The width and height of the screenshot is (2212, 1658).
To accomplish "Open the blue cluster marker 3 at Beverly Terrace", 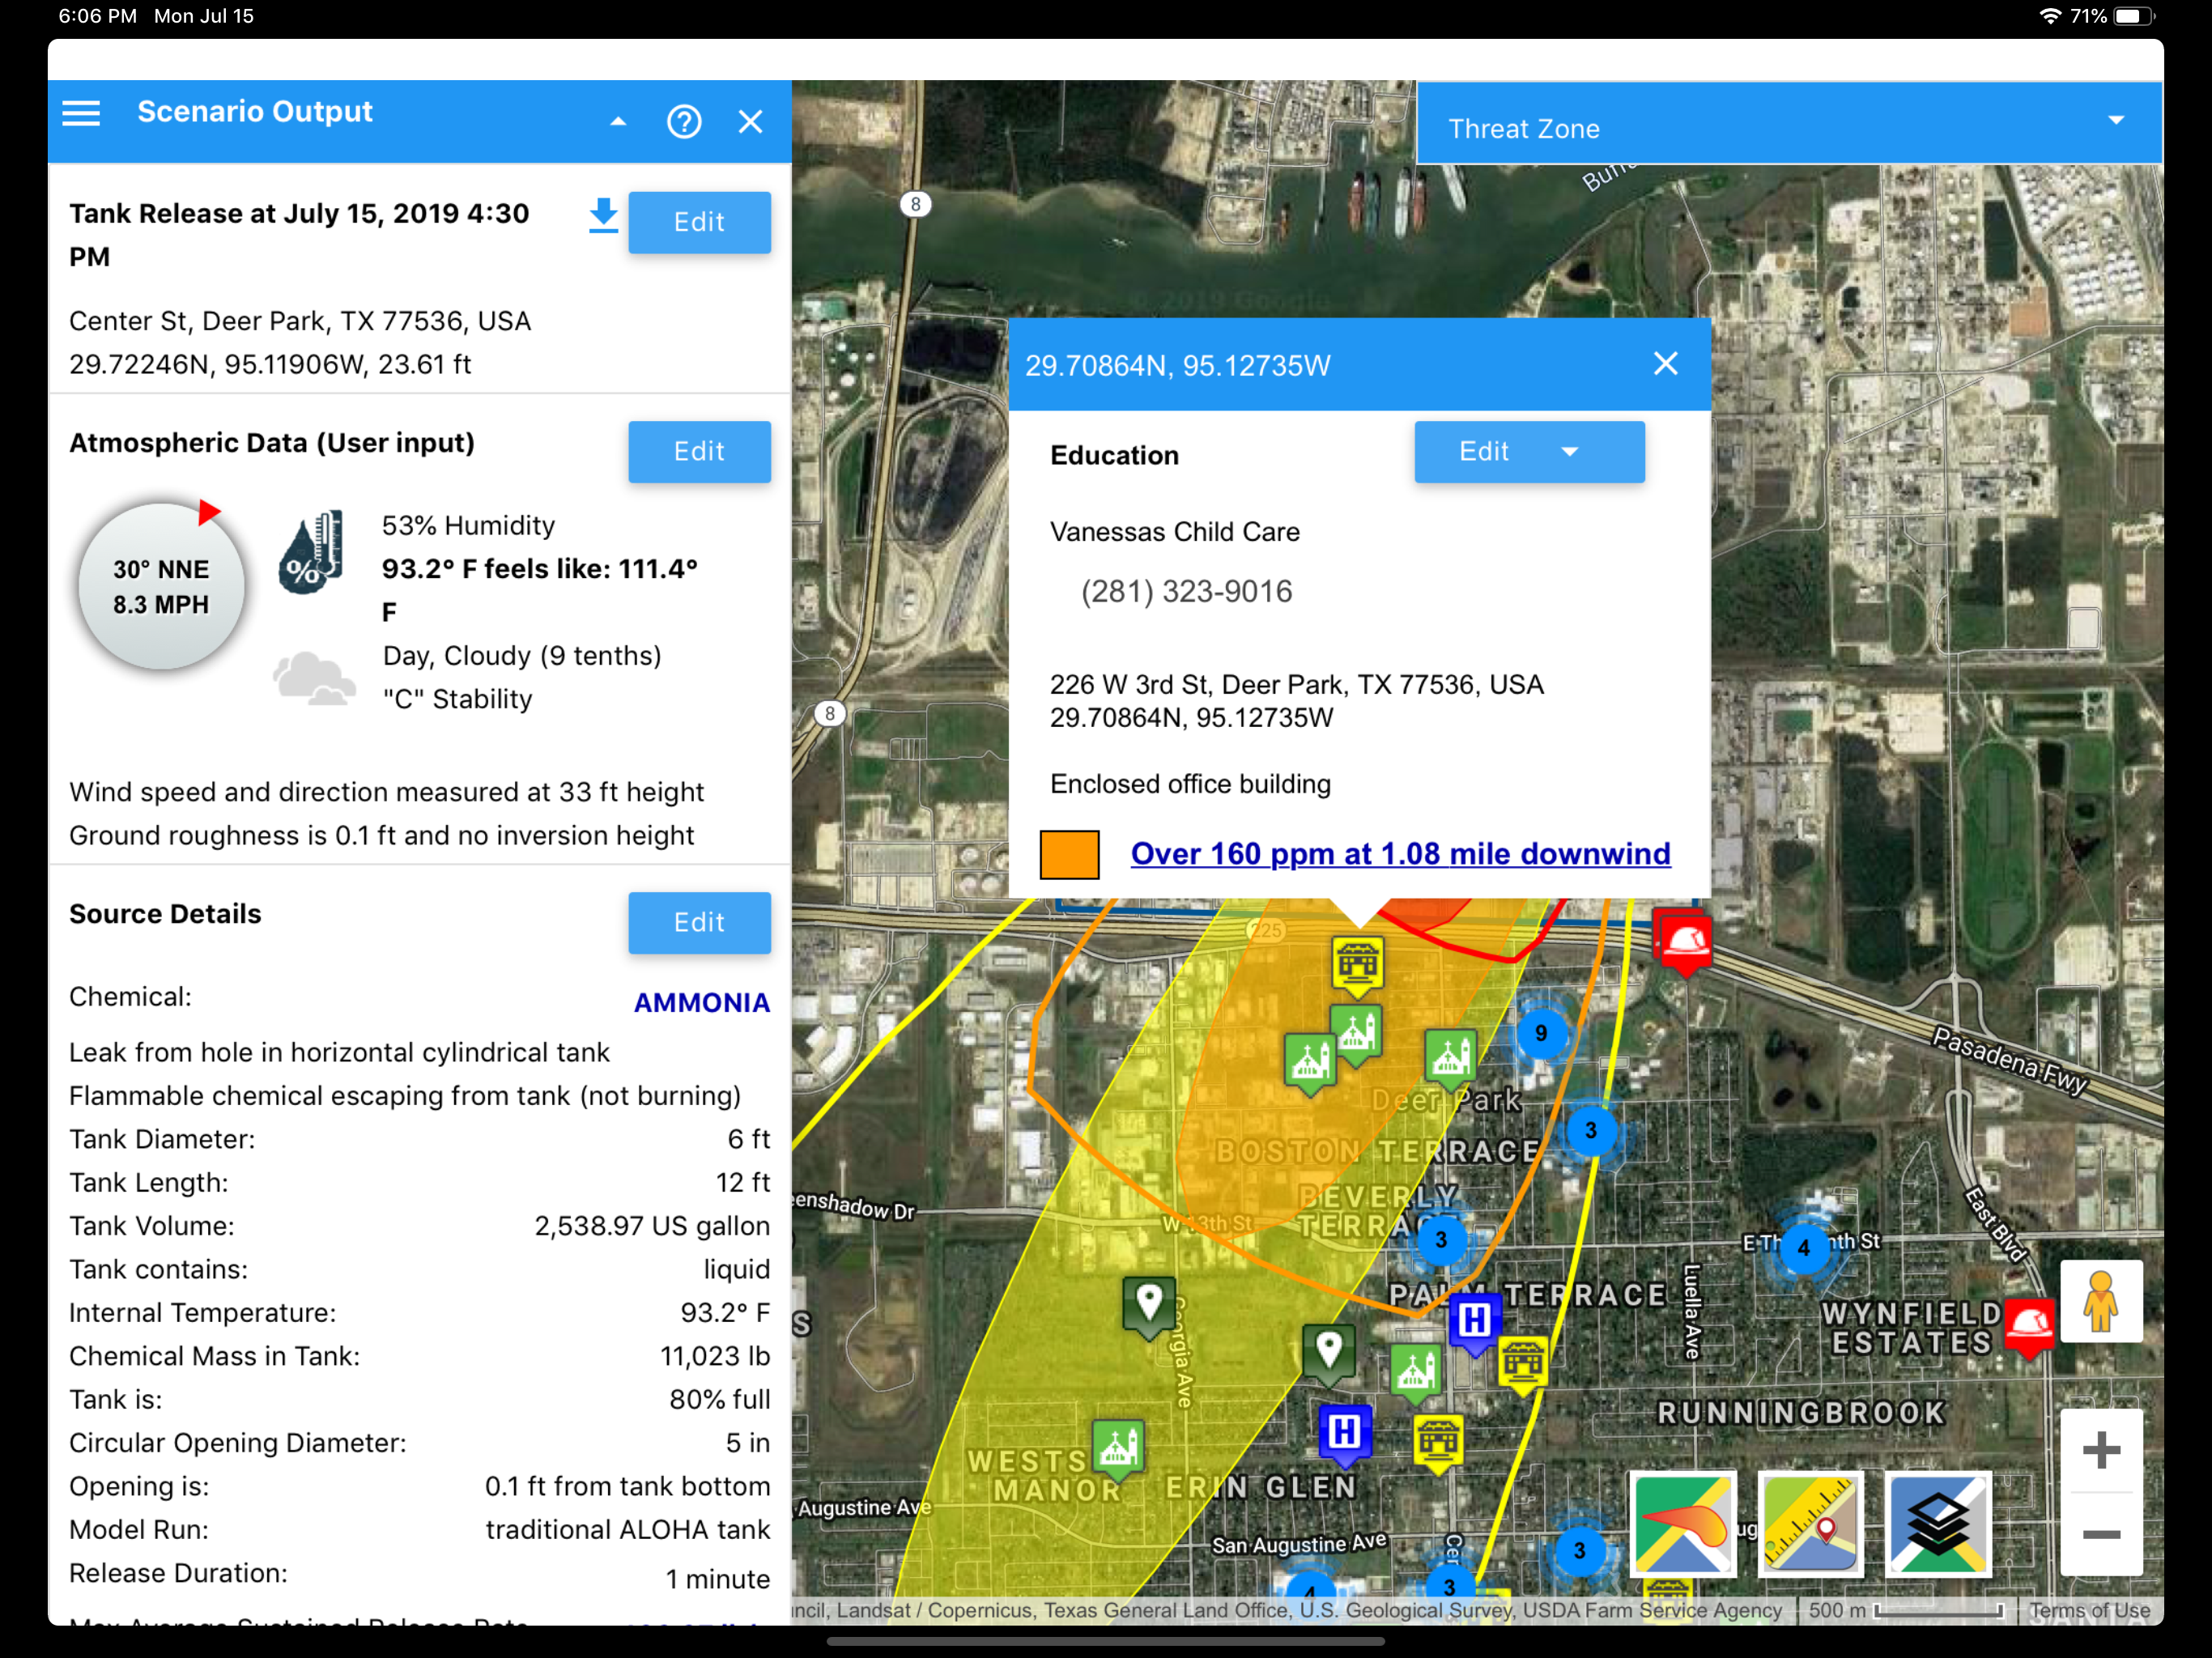I will [1441, 1240].
